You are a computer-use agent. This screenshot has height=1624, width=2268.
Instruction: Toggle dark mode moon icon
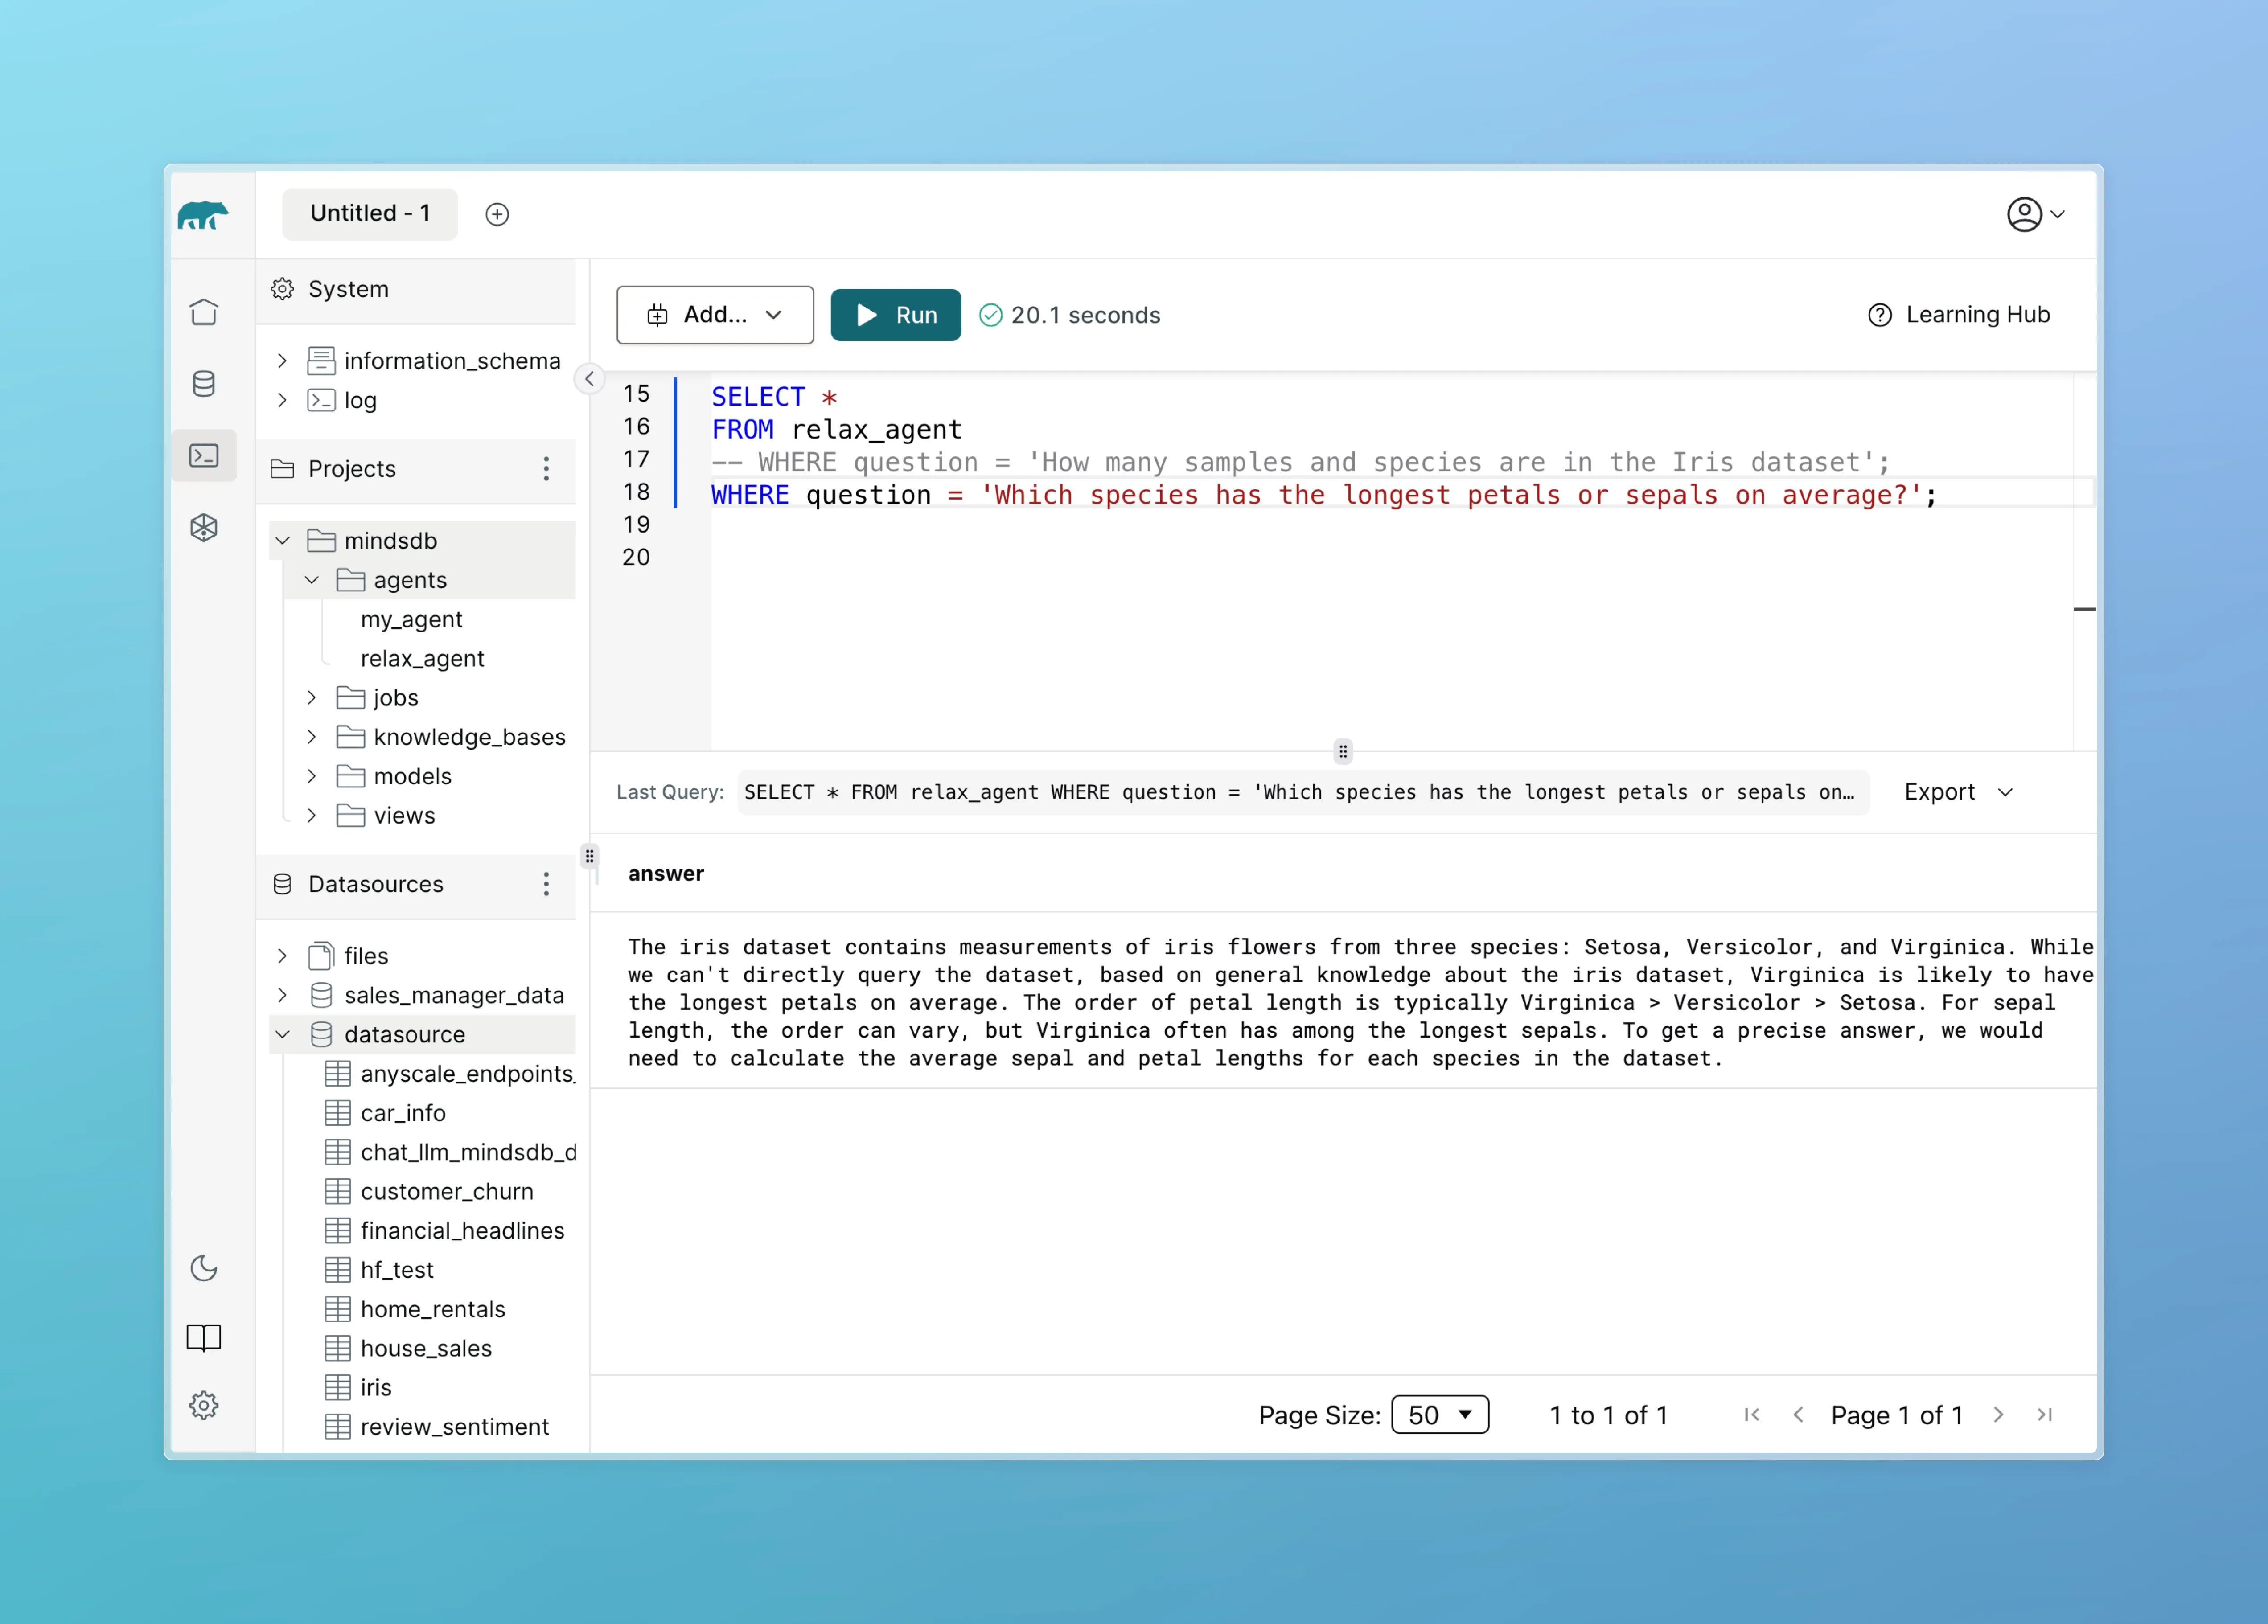coord(204,1268)
